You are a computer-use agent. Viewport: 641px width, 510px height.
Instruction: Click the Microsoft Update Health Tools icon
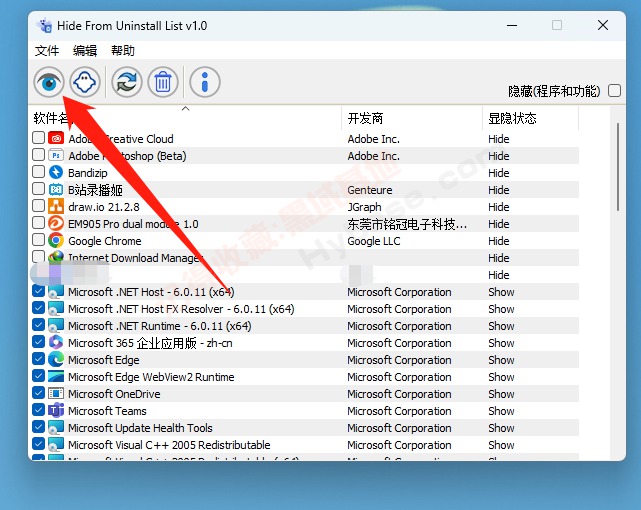click(x=56, y=427)
